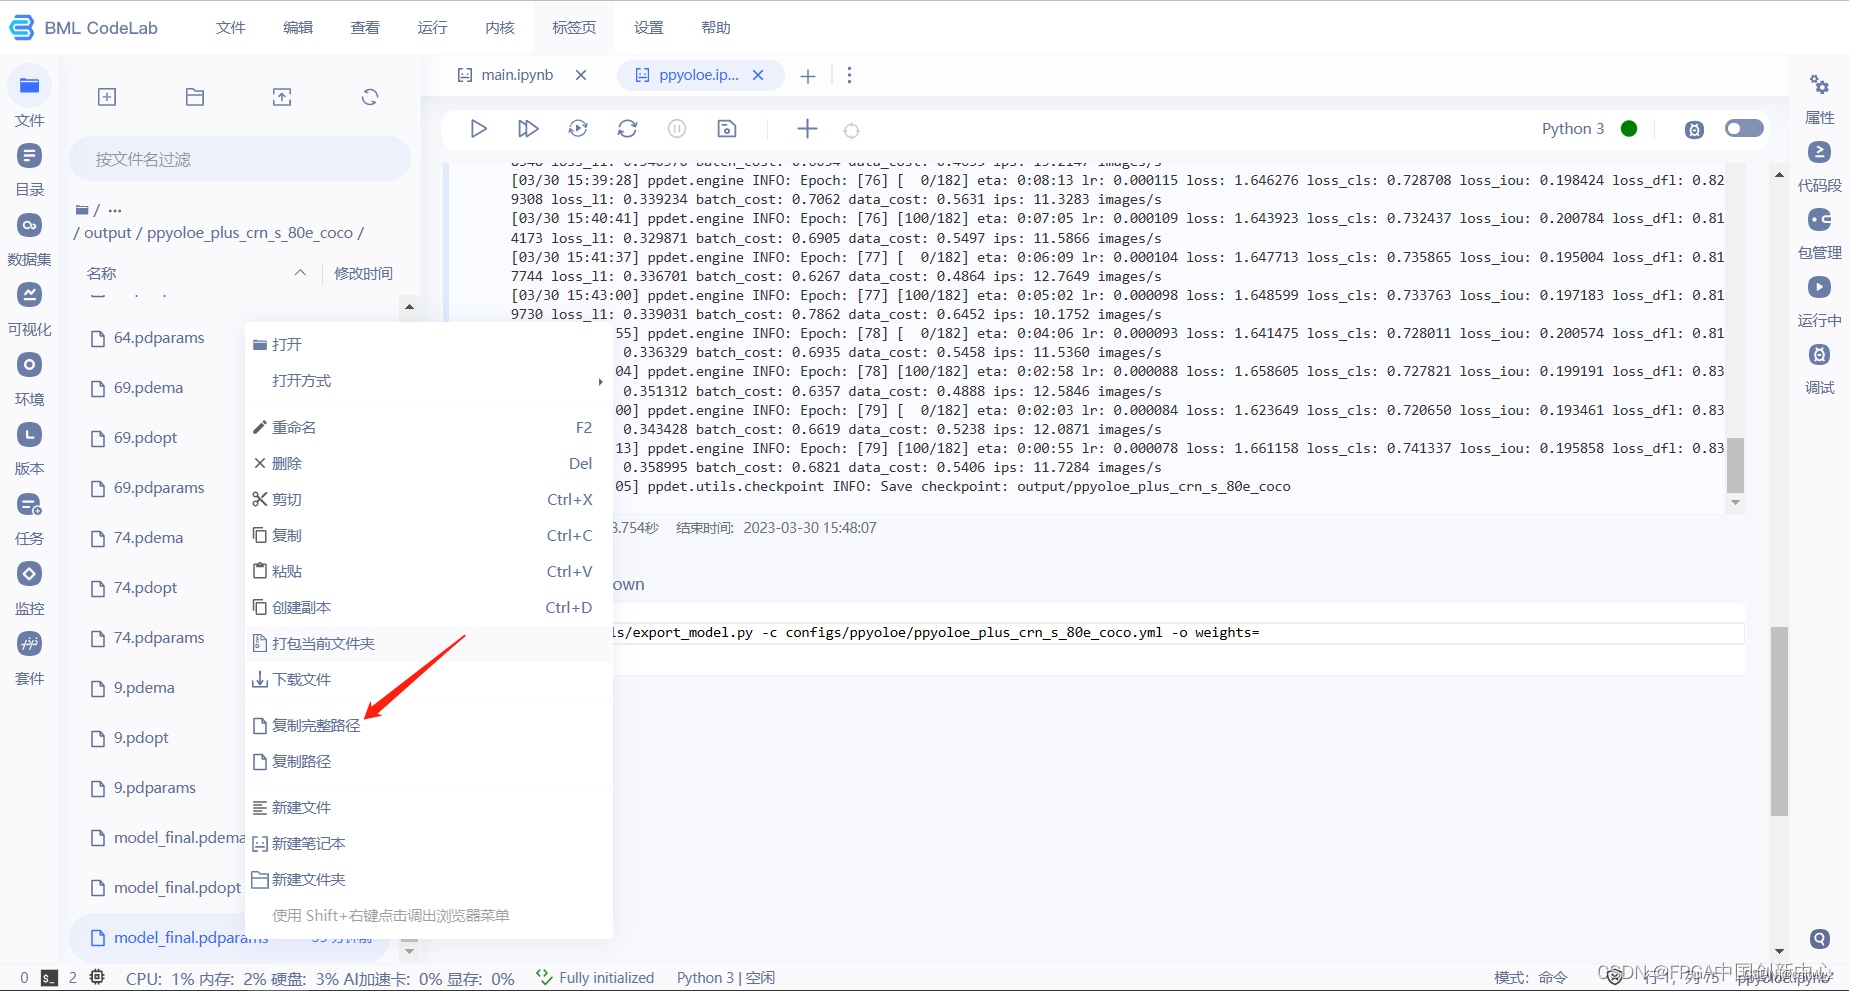Expand the 打开方式 submenu
This screenshot has width=1849, height=991.
pos(428,381)
